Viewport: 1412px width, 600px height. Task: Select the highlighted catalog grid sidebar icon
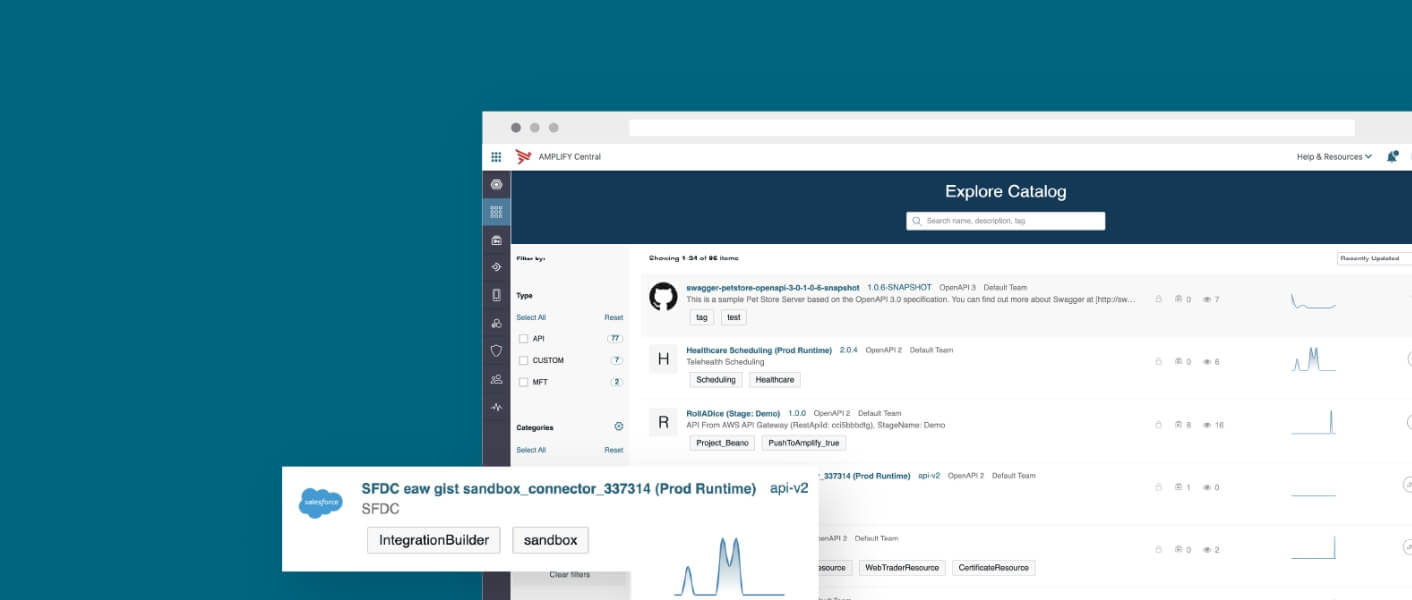[x=496, y=212]
